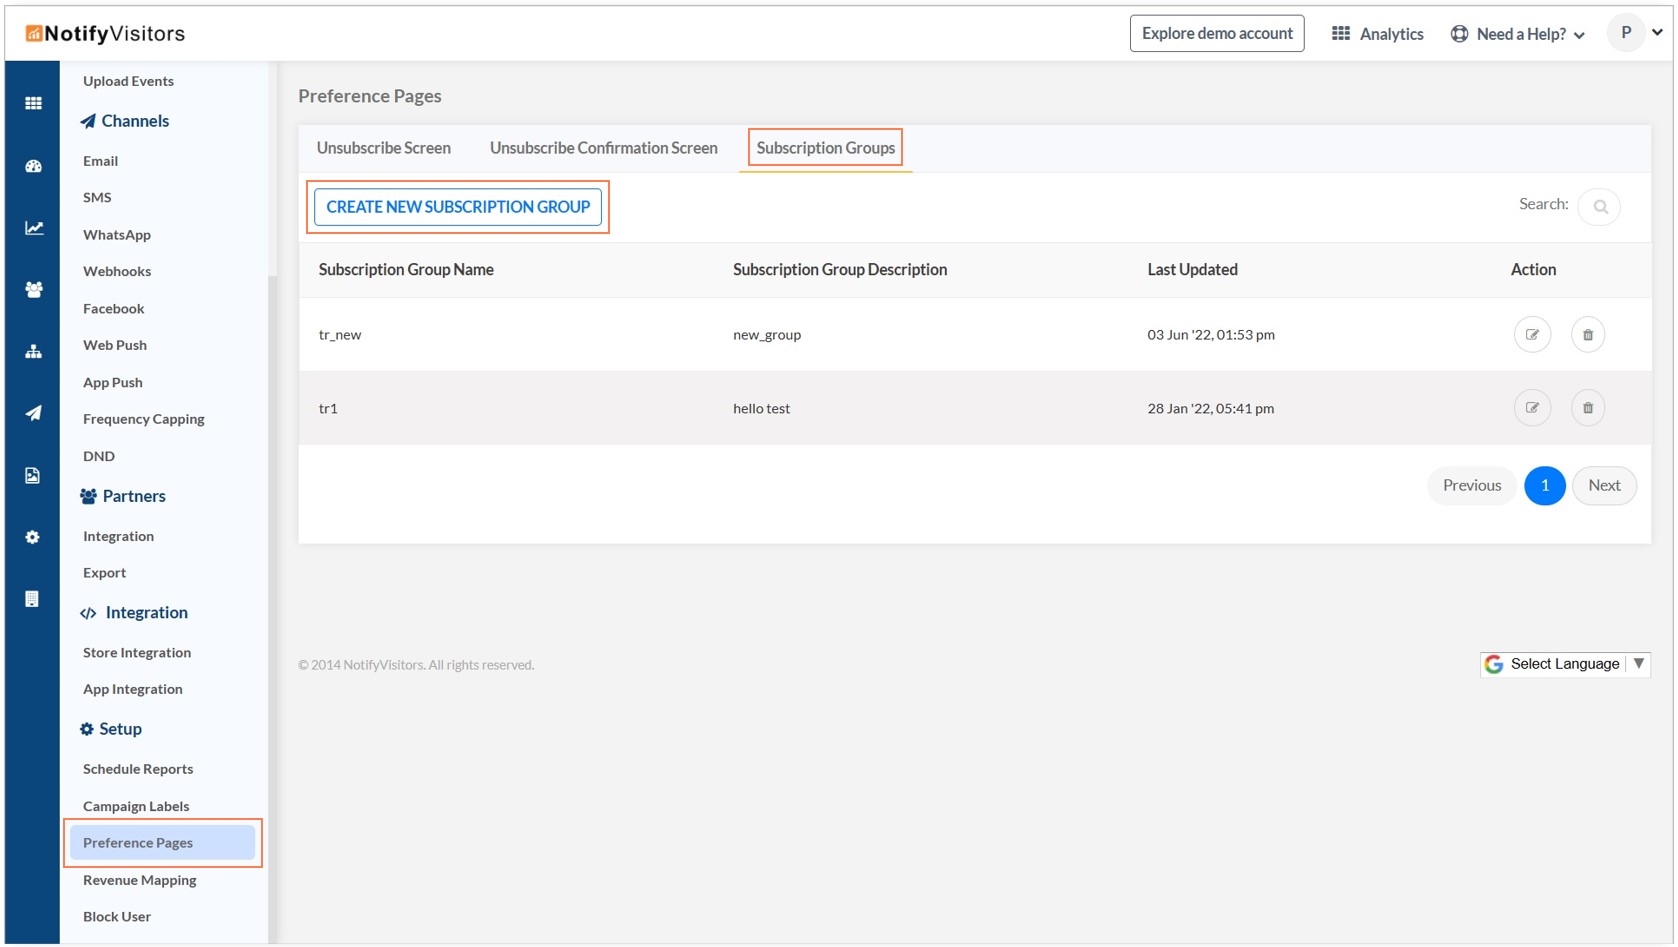Screen dimensions: 1678x947
Task: Sort by Subscription Group Description column
Action: click(x=840, y=270)
